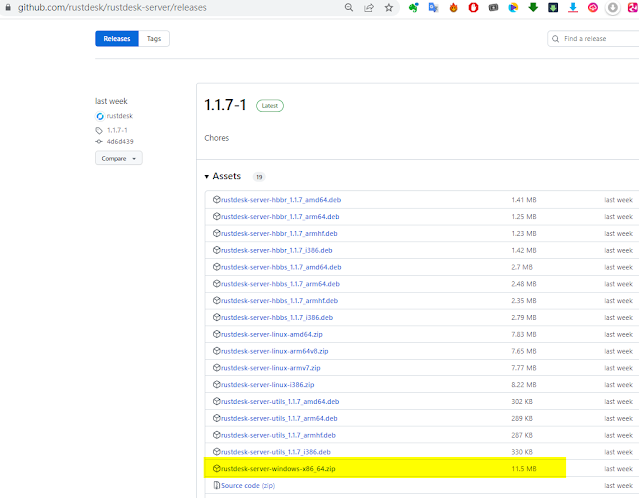Download rustdesk-server-linux-amd64.zip

click(x=272, y=334)
